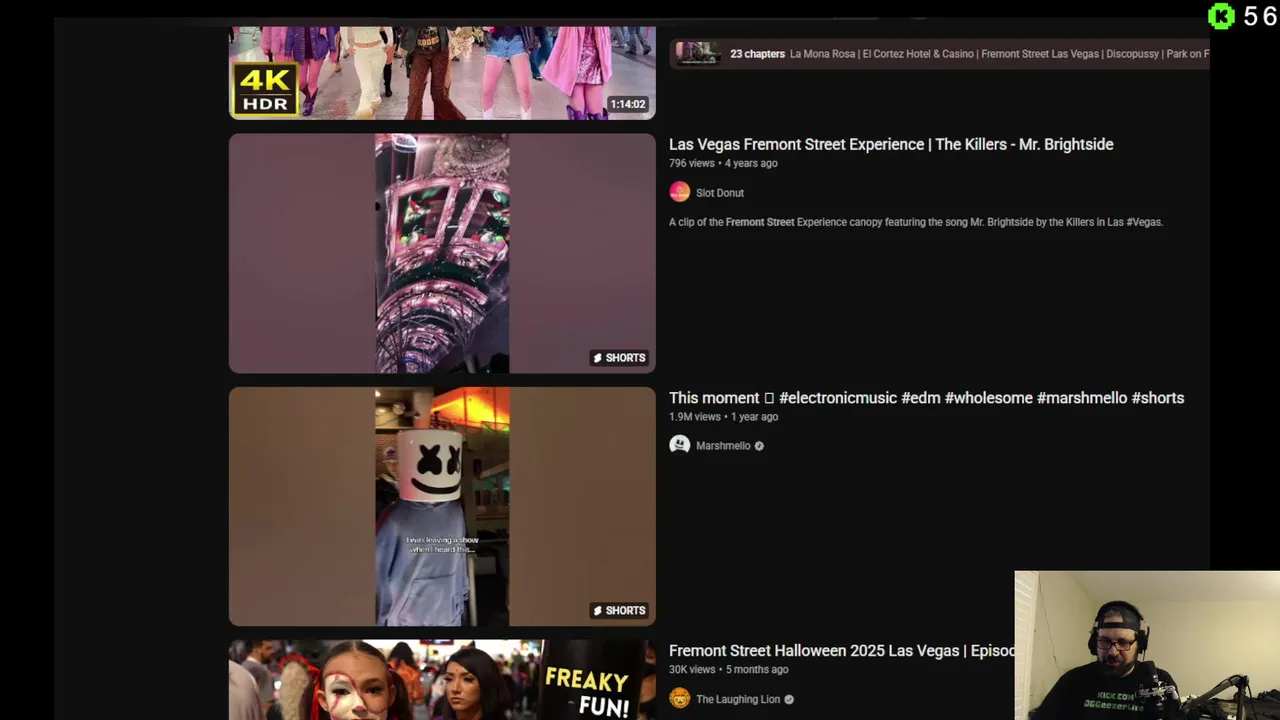Play the Halloween 2025 'Freaky Fun' thumbnail
The width and height of the screenshot is (1280, 720).
(x=442, y=680)
